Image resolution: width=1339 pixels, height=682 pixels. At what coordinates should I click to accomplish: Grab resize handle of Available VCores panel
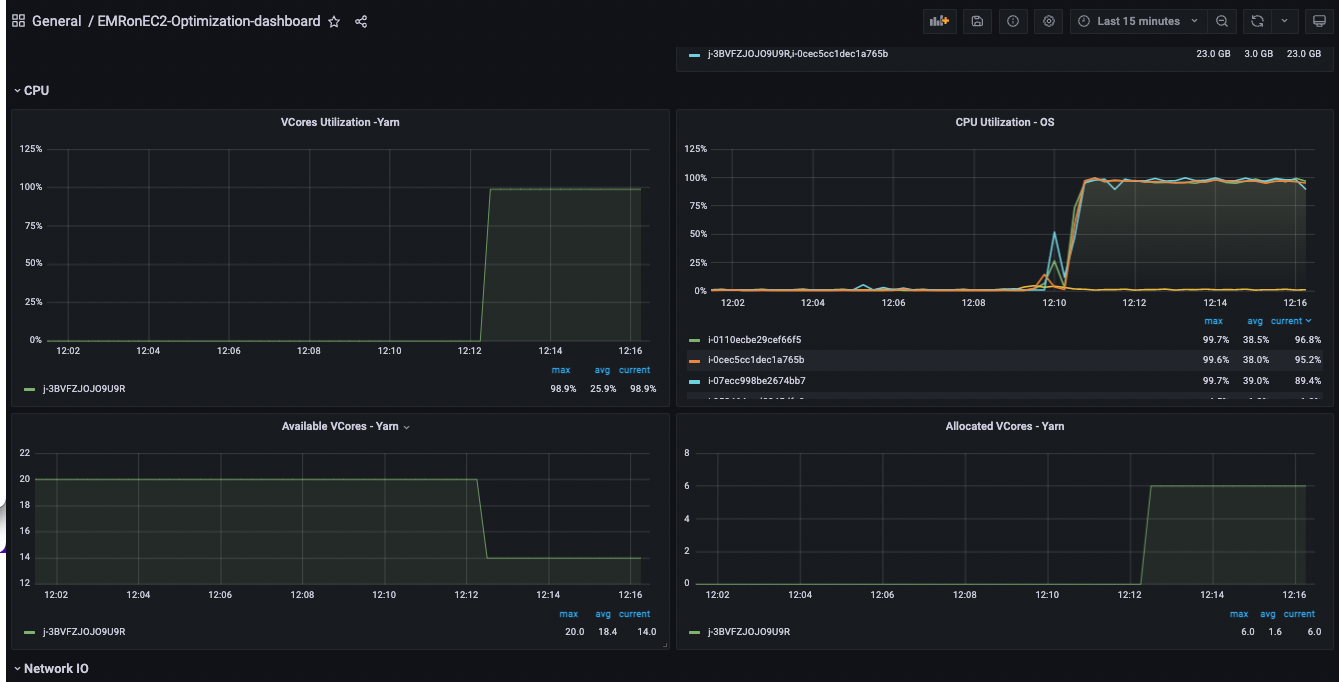[x=664, y=645]
